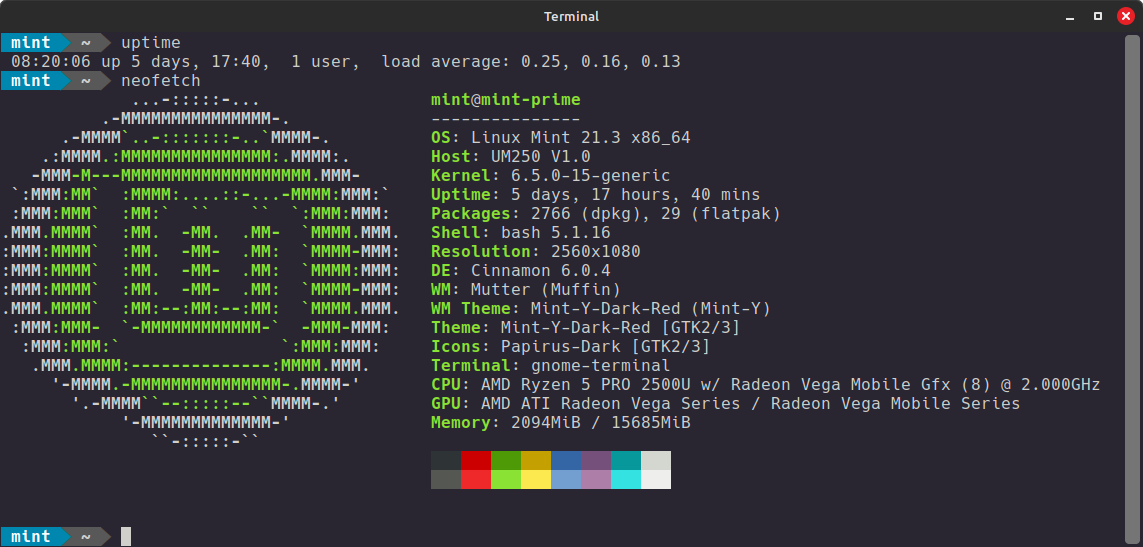
Task: Click the cursor at the empty prompt
Action: coord(126,537)
